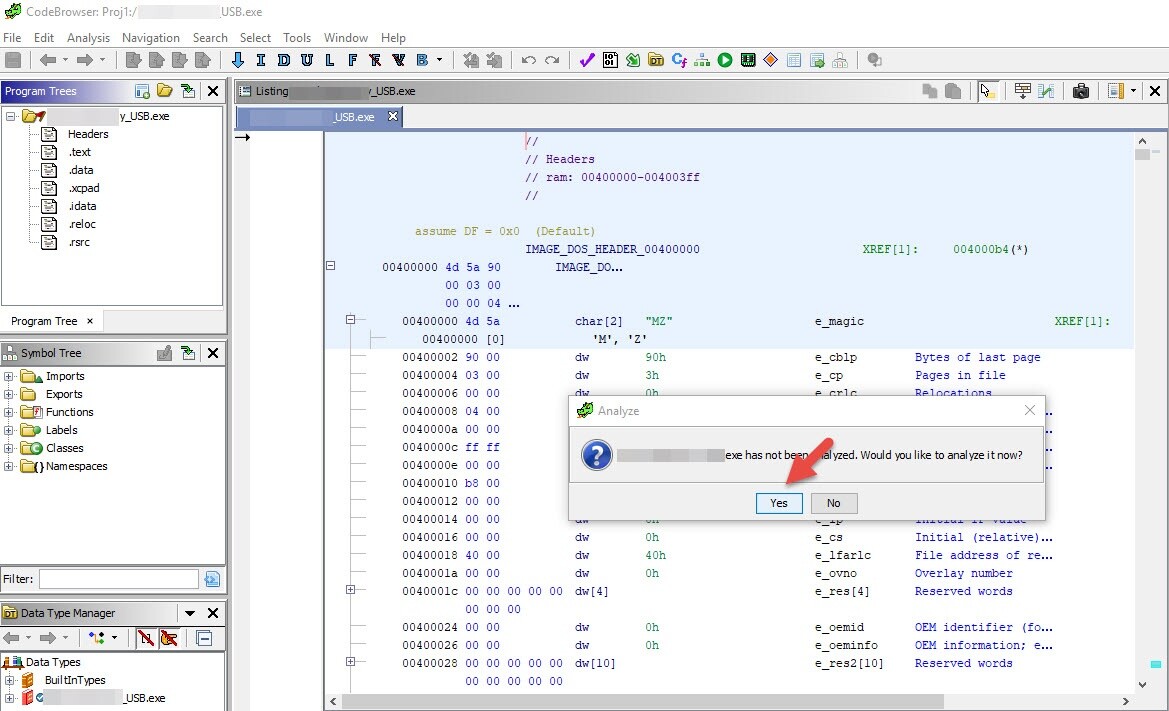Click the blue down-arrow navigation icon
The width and height of the screenshot is (1169, 711).
point(238,60)
